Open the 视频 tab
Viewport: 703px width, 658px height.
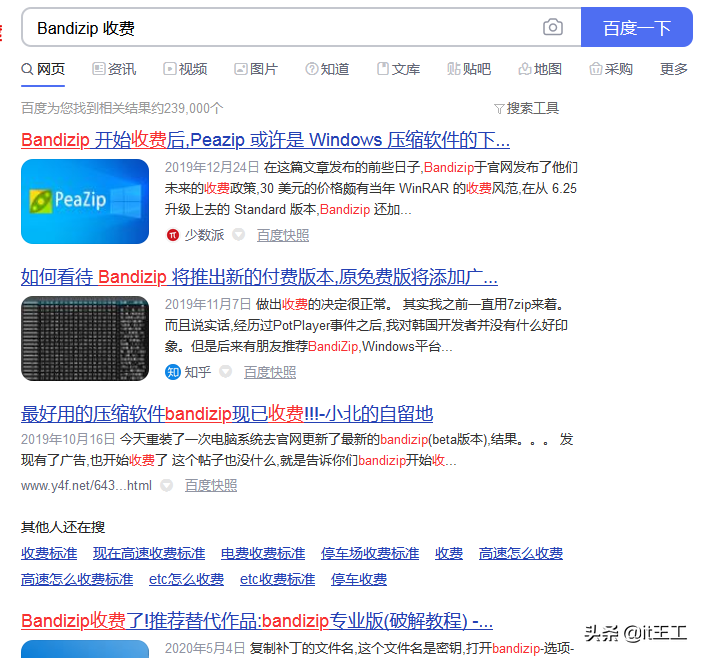tap(185, 69)
